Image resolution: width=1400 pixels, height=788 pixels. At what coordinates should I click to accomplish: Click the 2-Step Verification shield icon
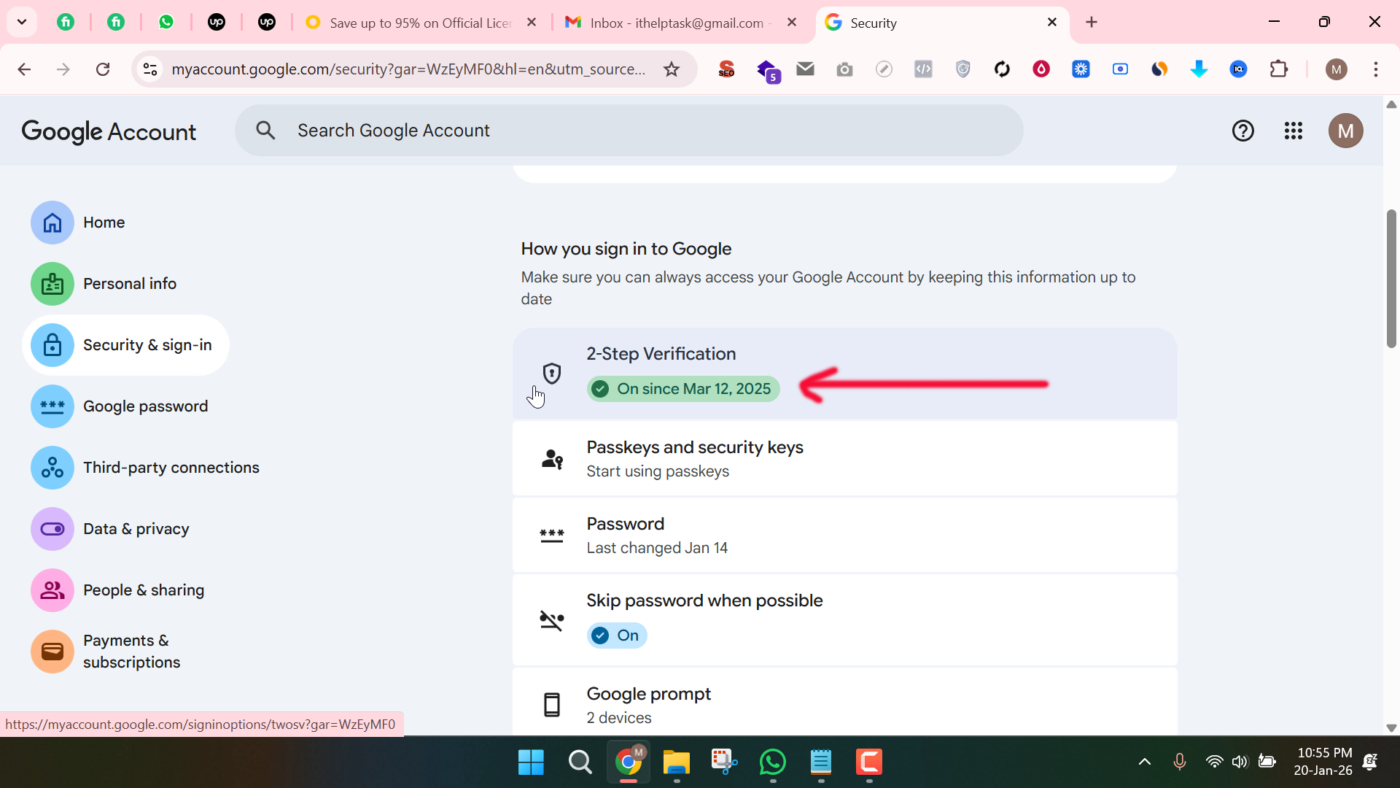tap(551, 373)
